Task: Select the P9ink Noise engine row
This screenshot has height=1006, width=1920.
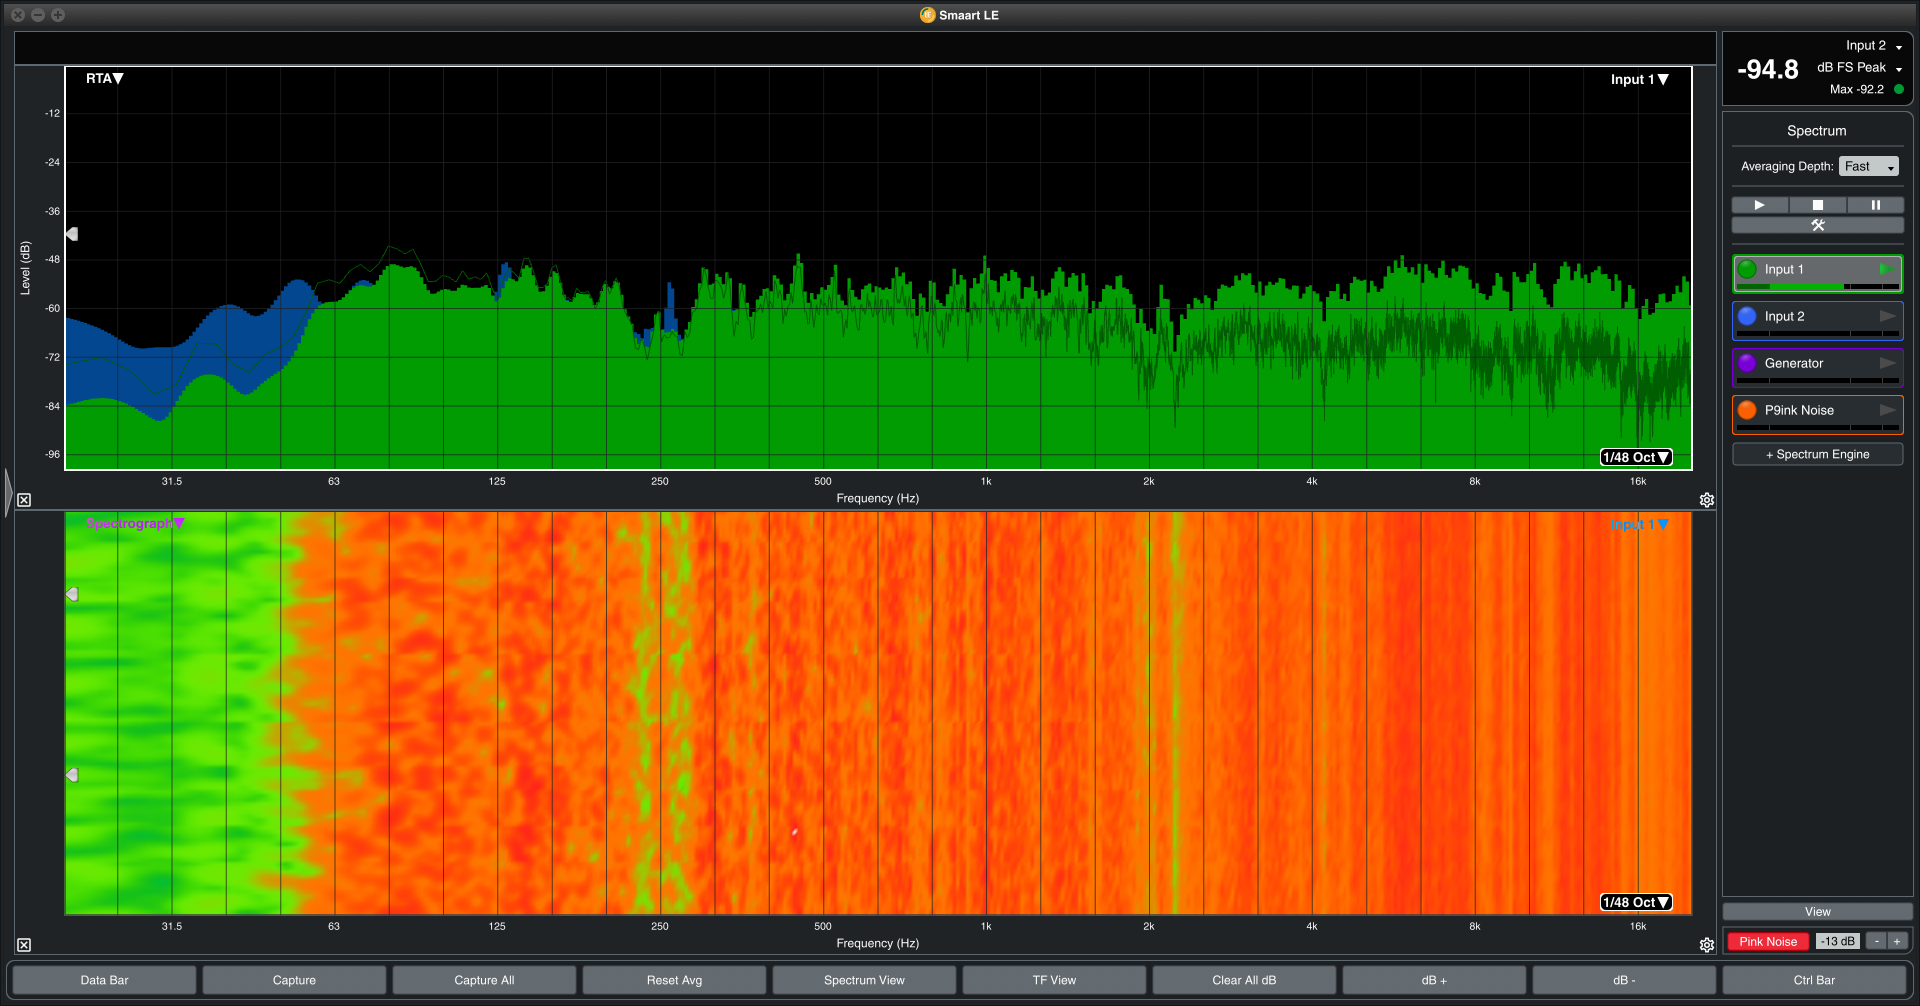Action: [1817, 414]
